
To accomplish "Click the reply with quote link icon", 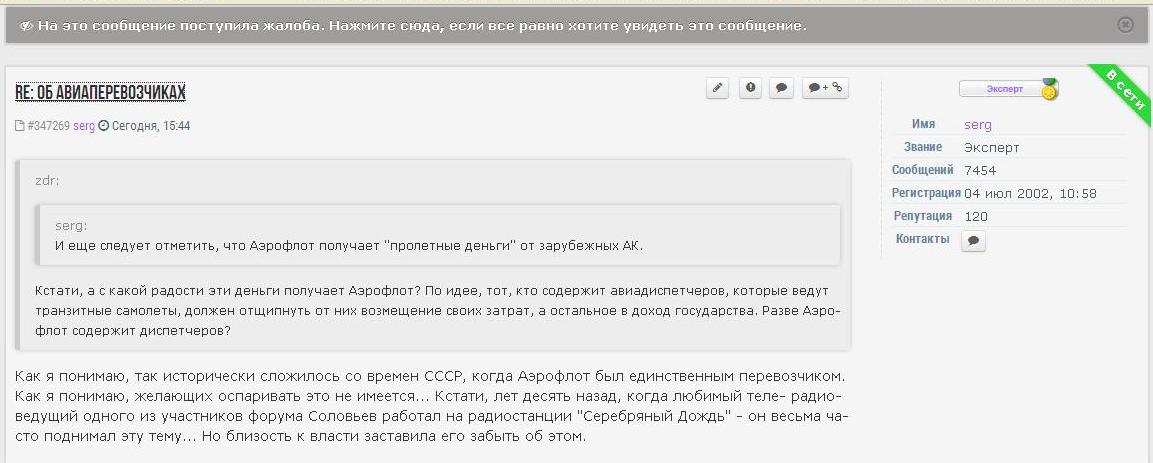I will click(826, 88).
